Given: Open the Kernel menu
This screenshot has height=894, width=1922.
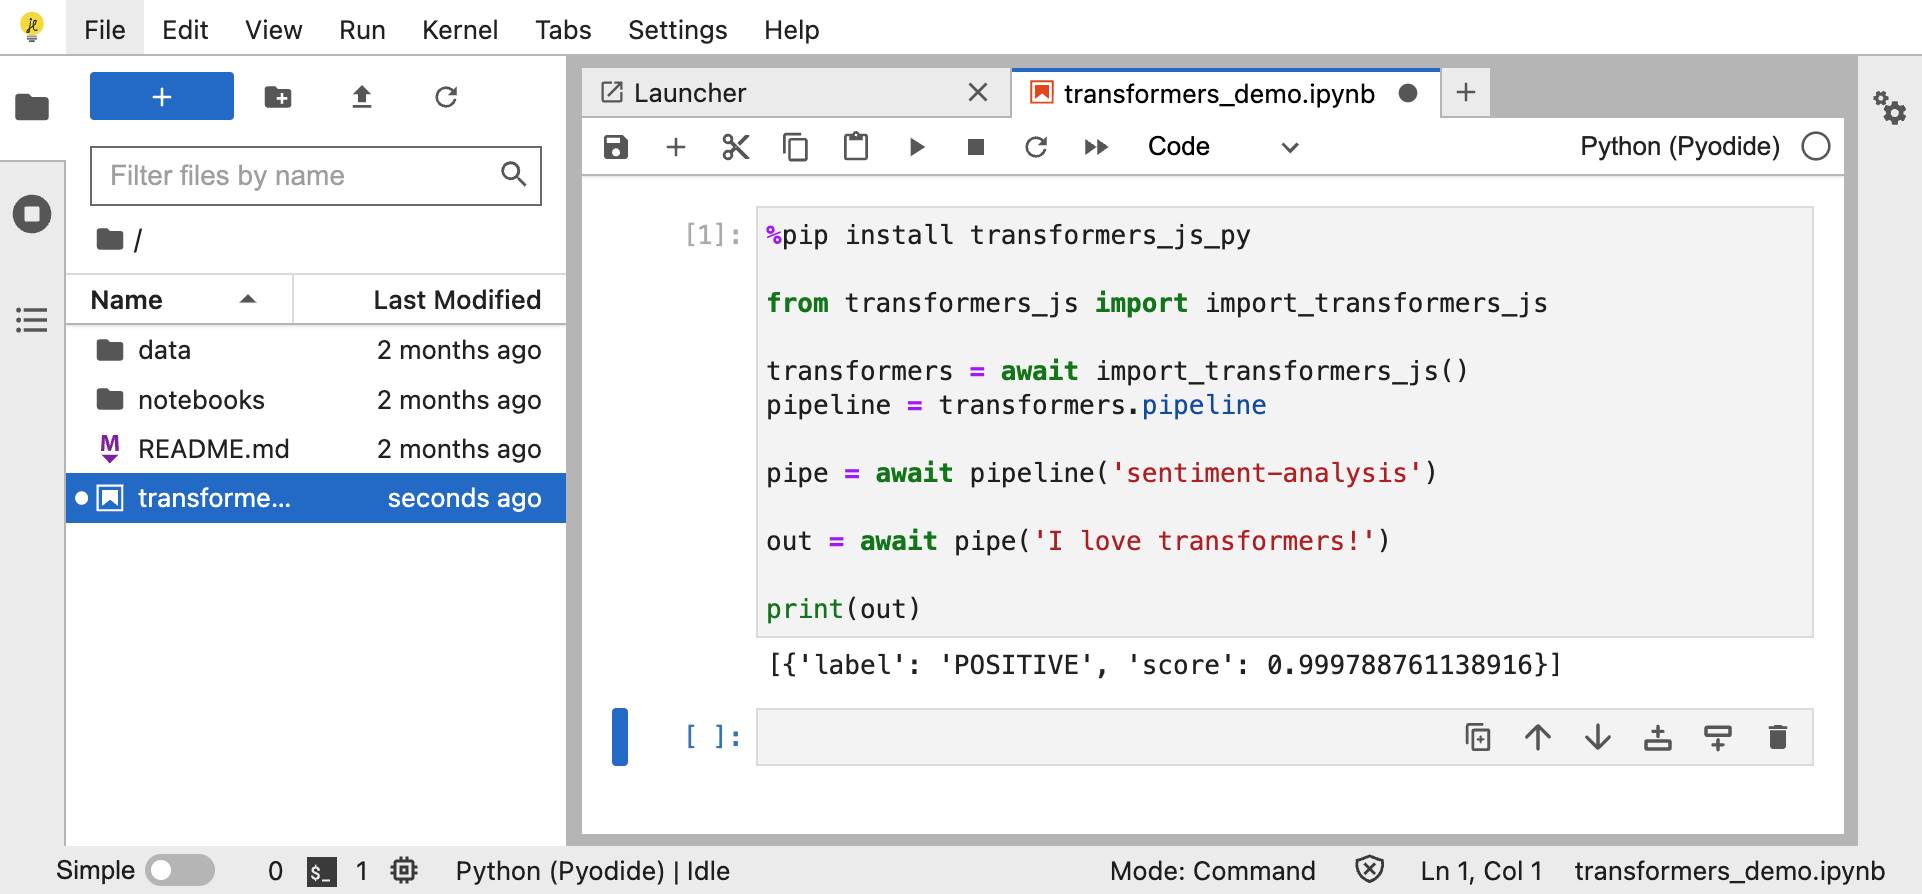Looking at the screenshot, I should [x=460, y=30].
